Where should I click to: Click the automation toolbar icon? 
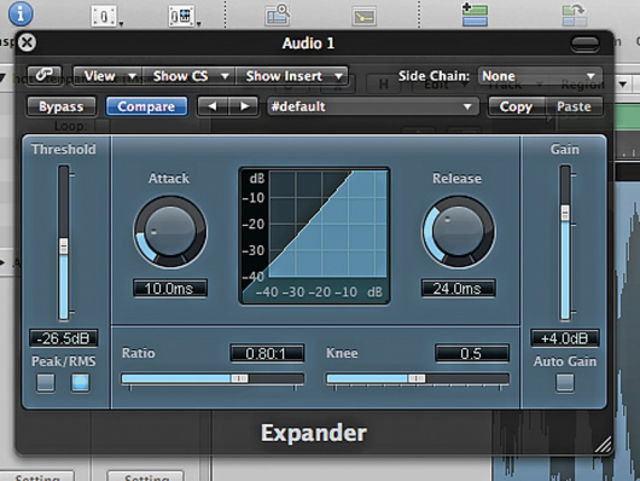pyautogui.click(x=364, y=17)
